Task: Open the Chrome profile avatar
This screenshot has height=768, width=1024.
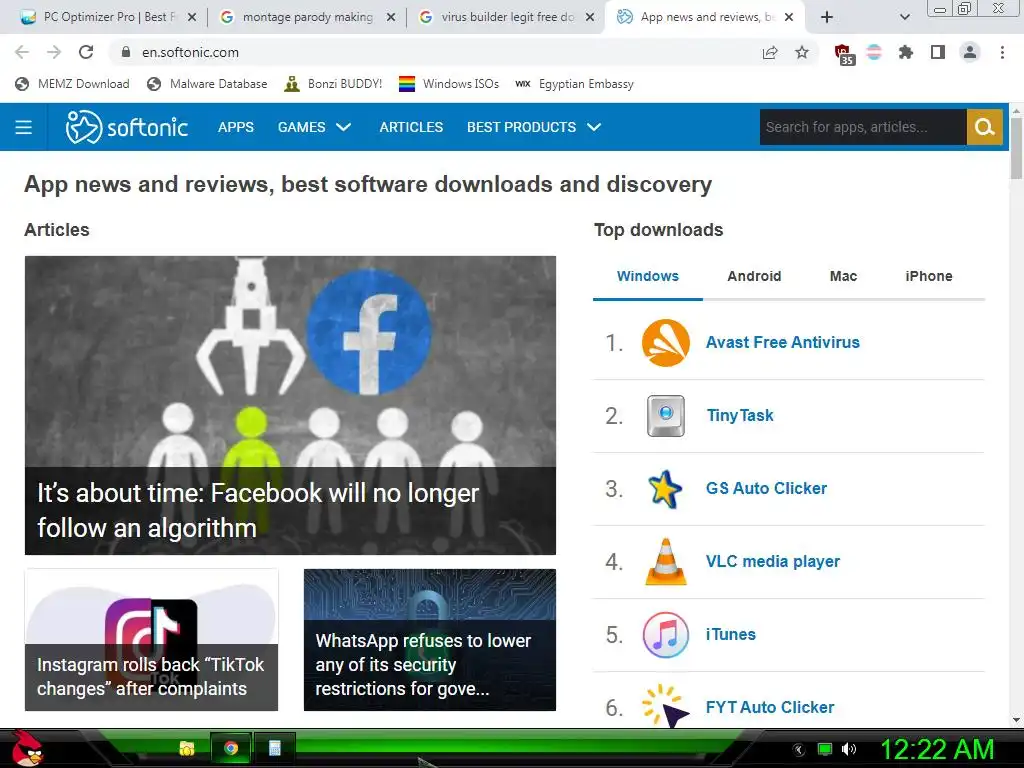Action: pos(970,52)
